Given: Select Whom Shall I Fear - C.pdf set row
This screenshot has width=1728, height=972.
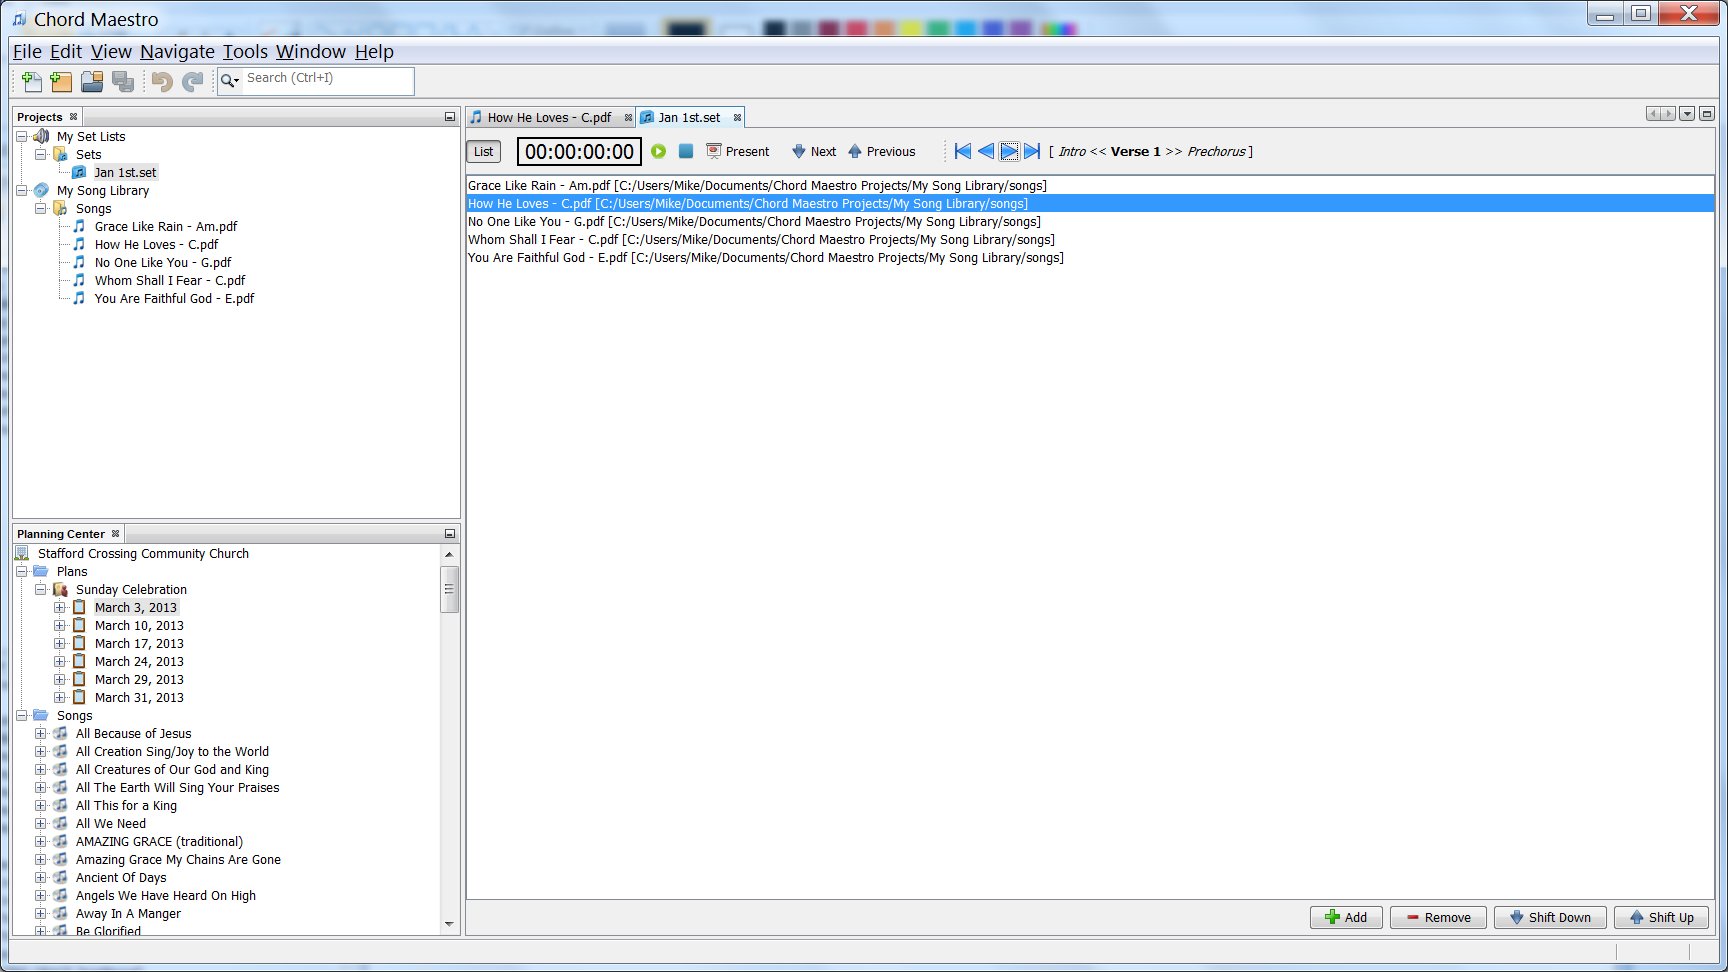Looking at the screenshot, I should [1090, 240].
